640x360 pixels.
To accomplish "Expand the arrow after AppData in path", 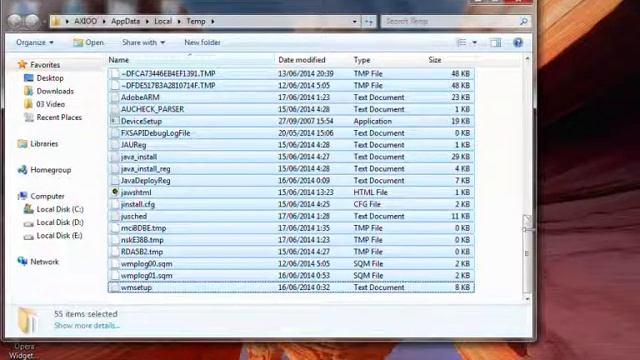I will [147, 21].
